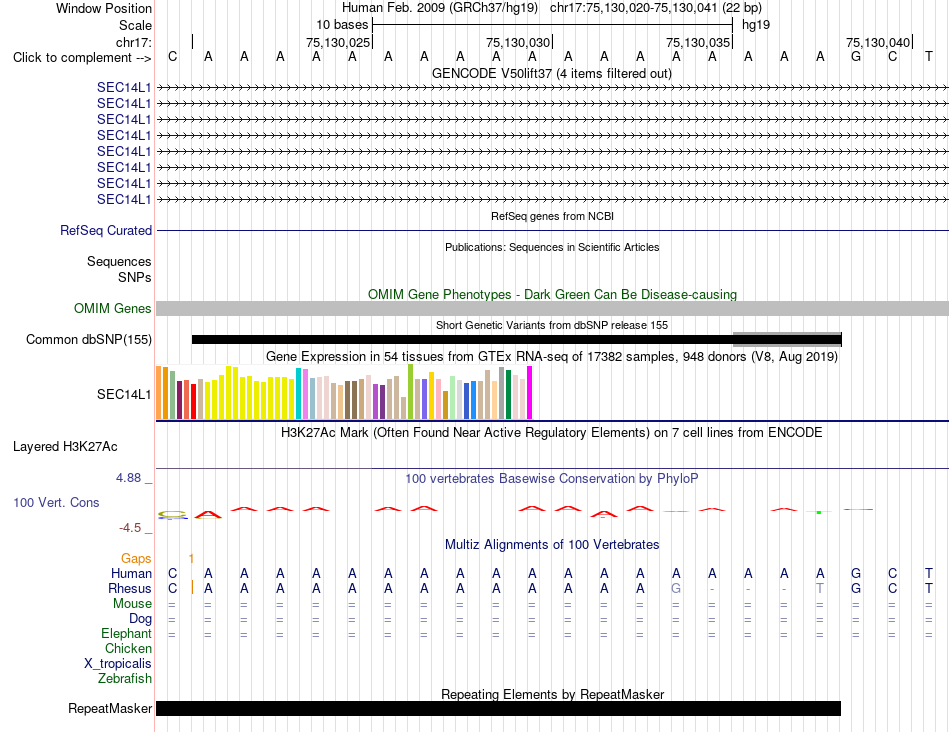
Task: Click the Window Position track label
Action: (104, 8)
